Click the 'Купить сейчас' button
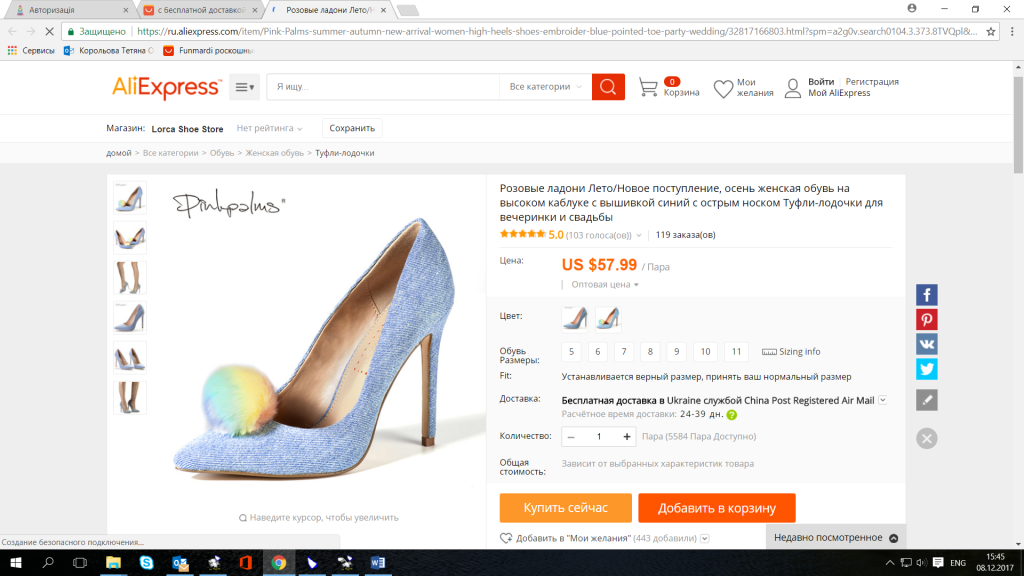The height and width of the screenshot is (576, 1024). tap(565, 508)
